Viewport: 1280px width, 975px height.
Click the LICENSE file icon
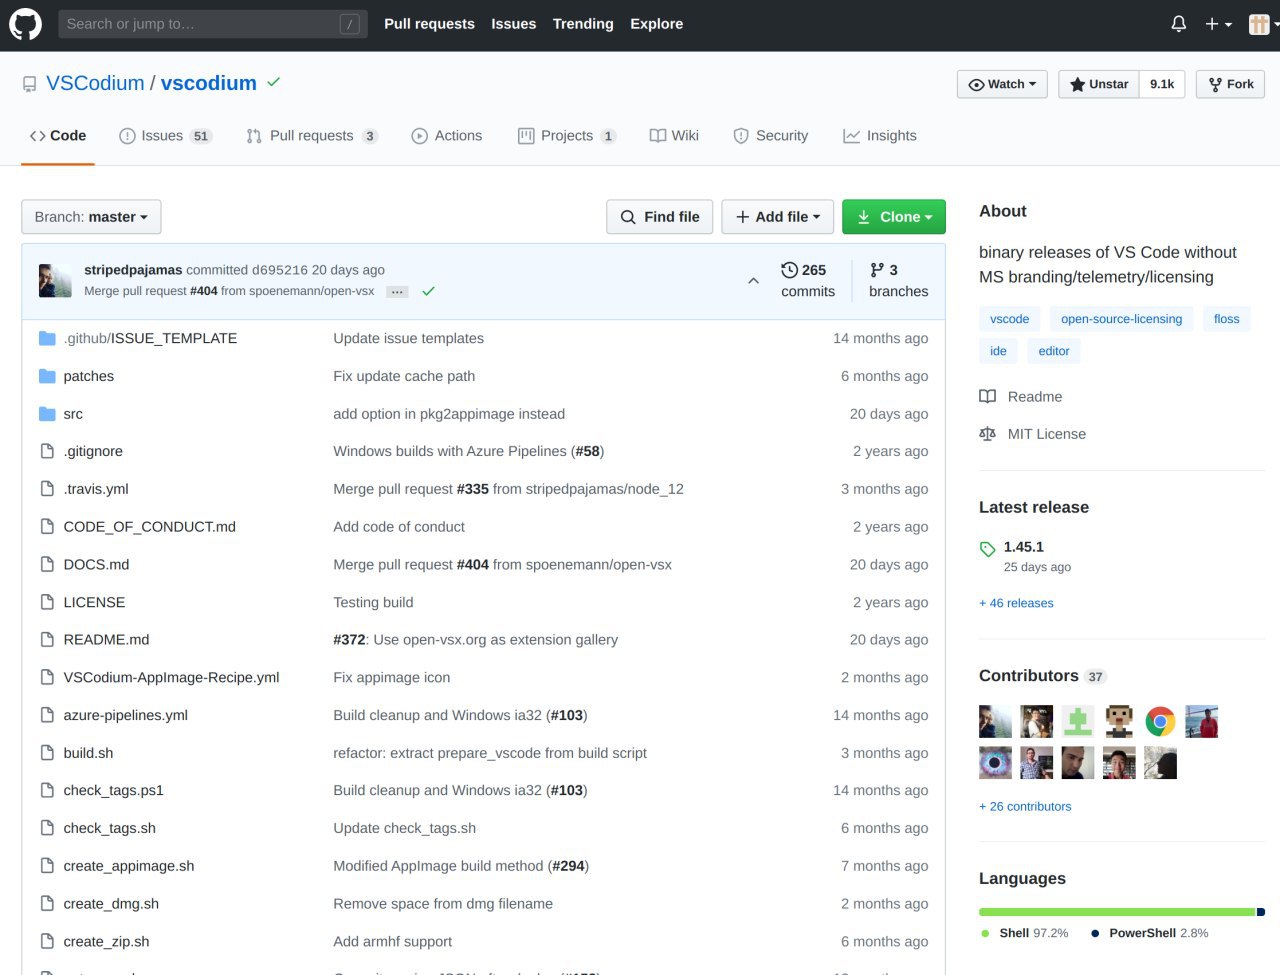tap(47, 602)
